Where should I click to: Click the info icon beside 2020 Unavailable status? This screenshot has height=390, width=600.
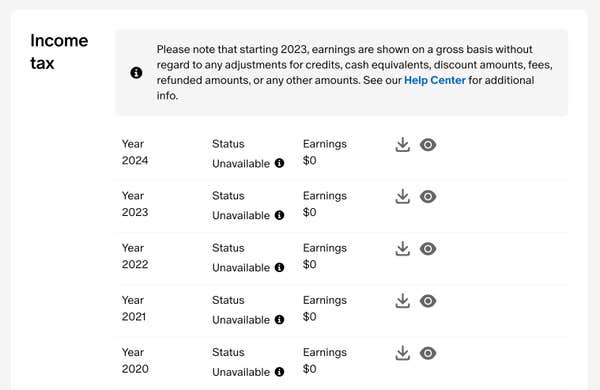click(280, 372)
